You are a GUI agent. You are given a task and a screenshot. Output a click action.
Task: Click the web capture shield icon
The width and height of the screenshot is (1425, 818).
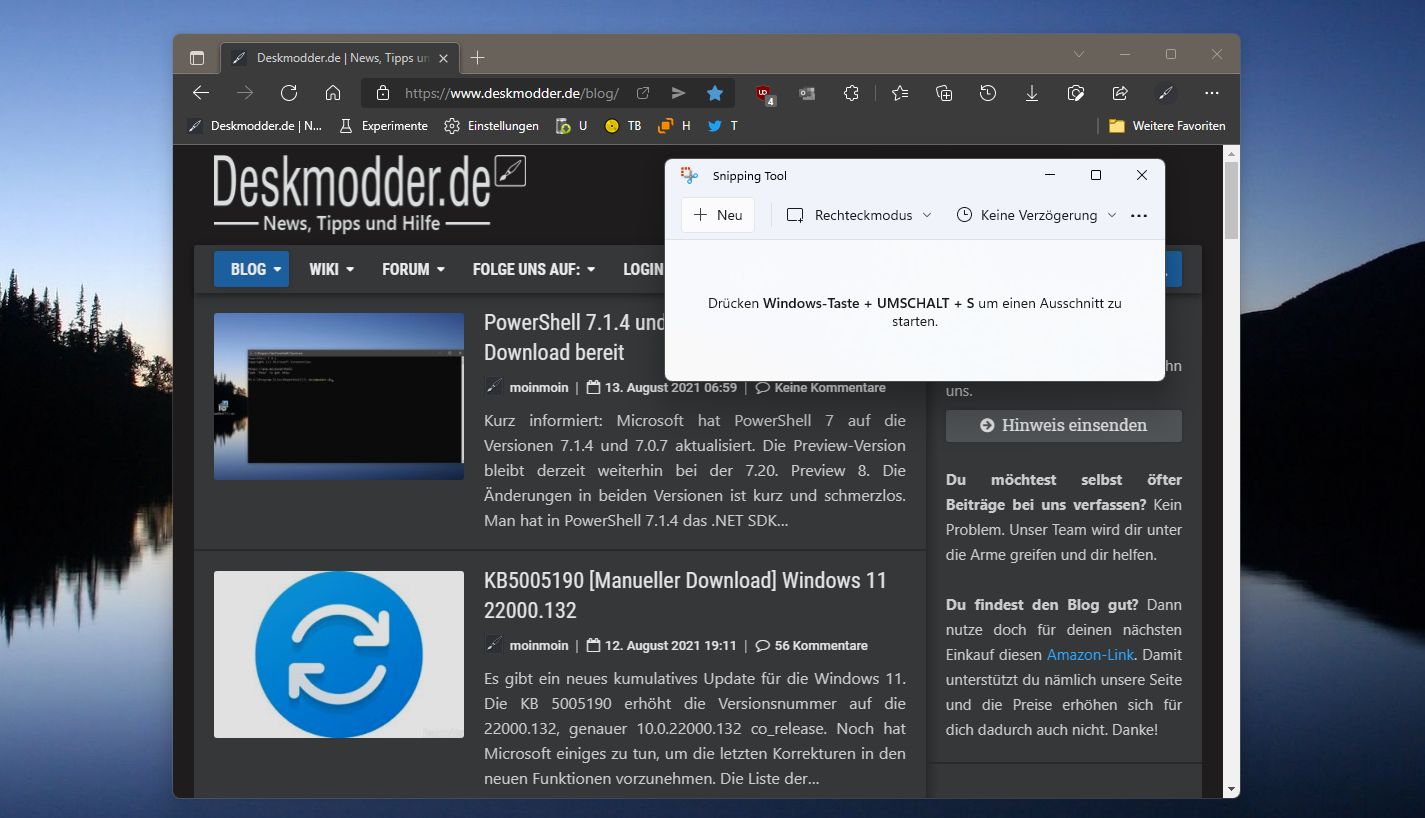click(x=1076, y=93)
